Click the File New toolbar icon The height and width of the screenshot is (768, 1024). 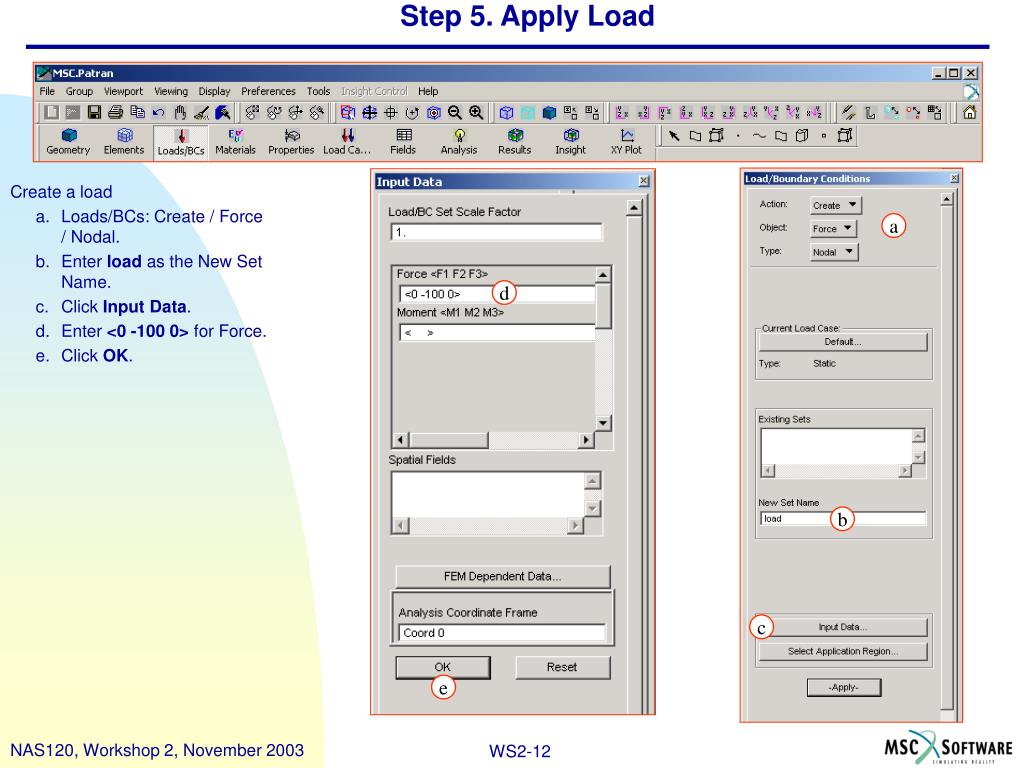click(51, 112)
